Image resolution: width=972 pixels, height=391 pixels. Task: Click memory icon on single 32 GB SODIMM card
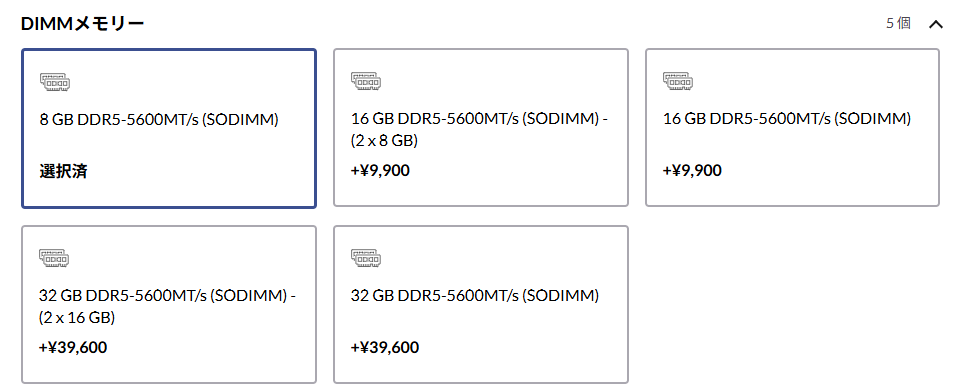(x=366, y=258)
